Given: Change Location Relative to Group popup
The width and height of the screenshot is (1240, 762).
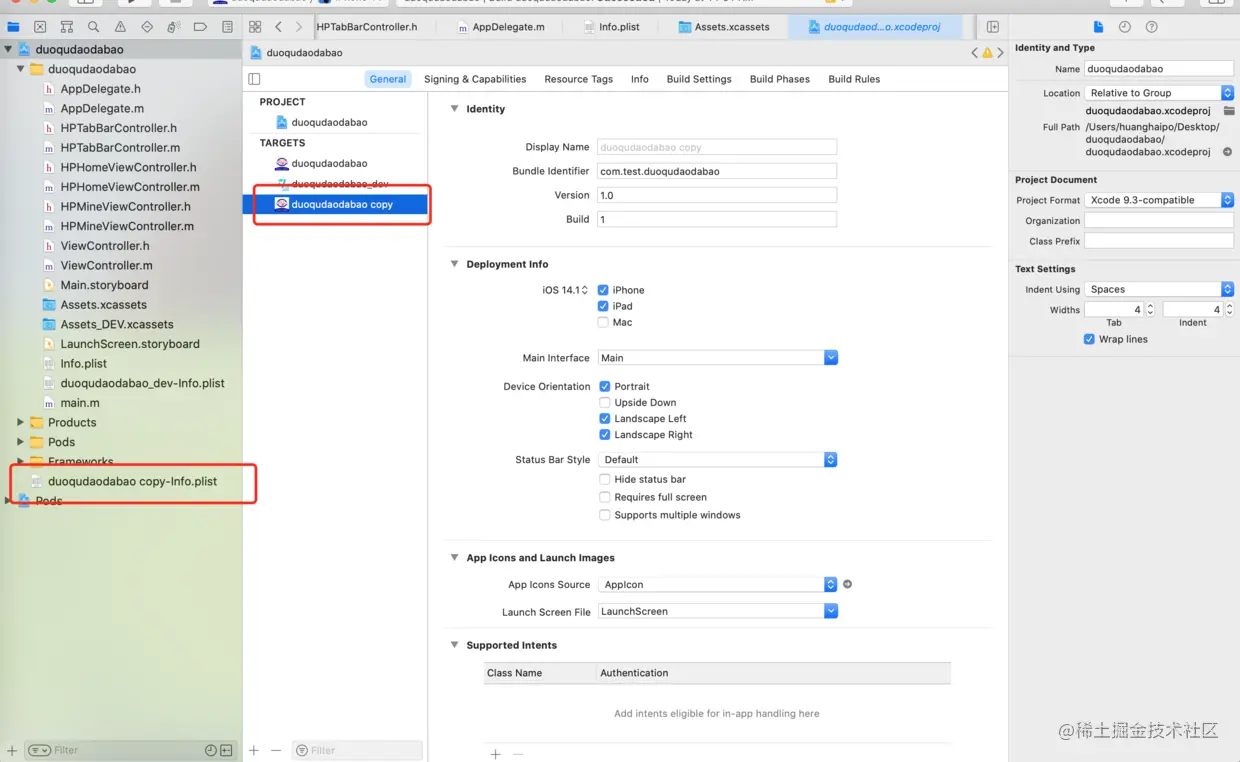Looking at the screenshot, I should 1159,93.
